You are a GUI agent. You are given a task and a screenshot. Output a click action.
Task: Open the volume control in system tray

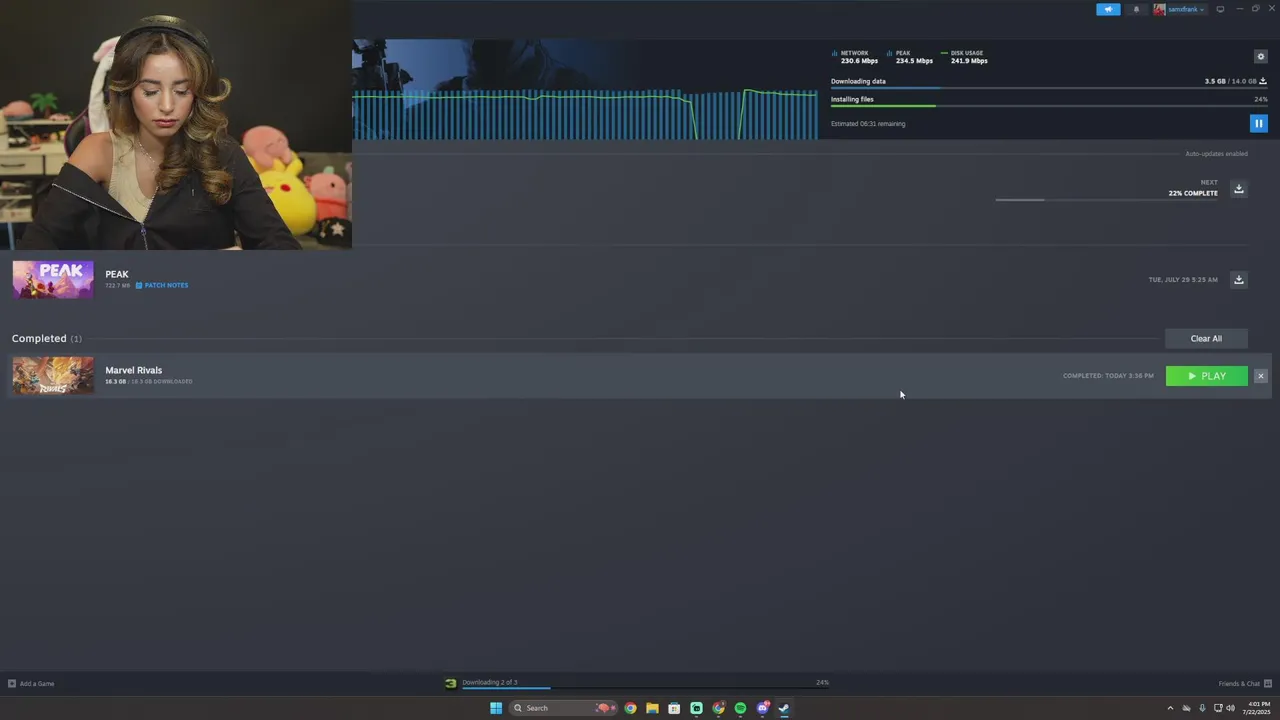(1230, 708)
